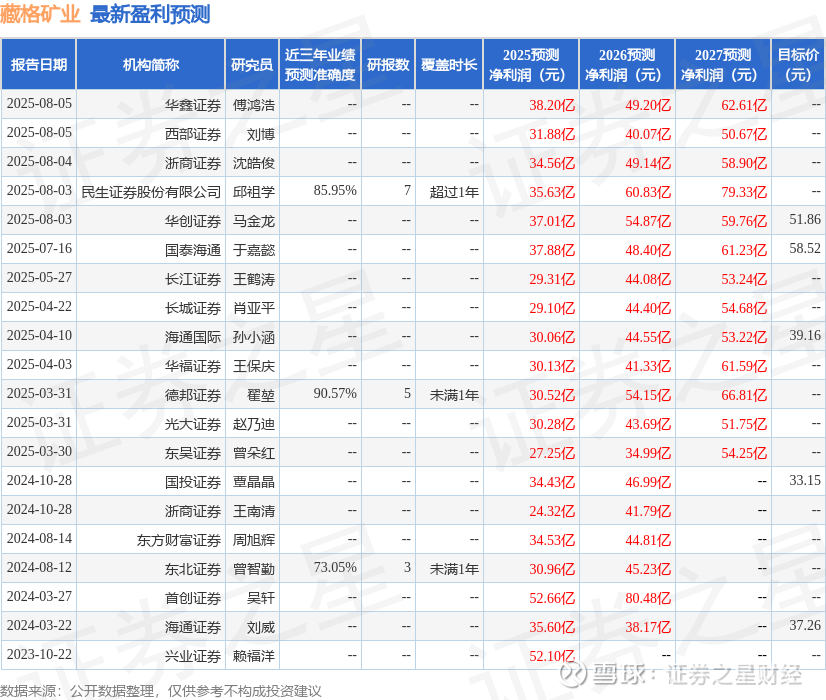The width and height of the screenshot is (826, 700).
Task: Click researcher name 傅鸿浩
Action: (x=254, y=105)
